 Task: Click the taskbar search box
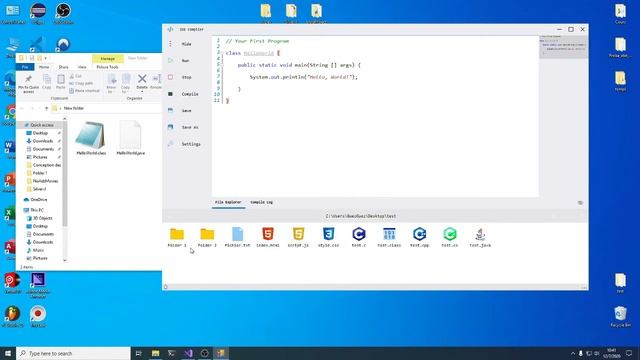click(x=73, y=353)
